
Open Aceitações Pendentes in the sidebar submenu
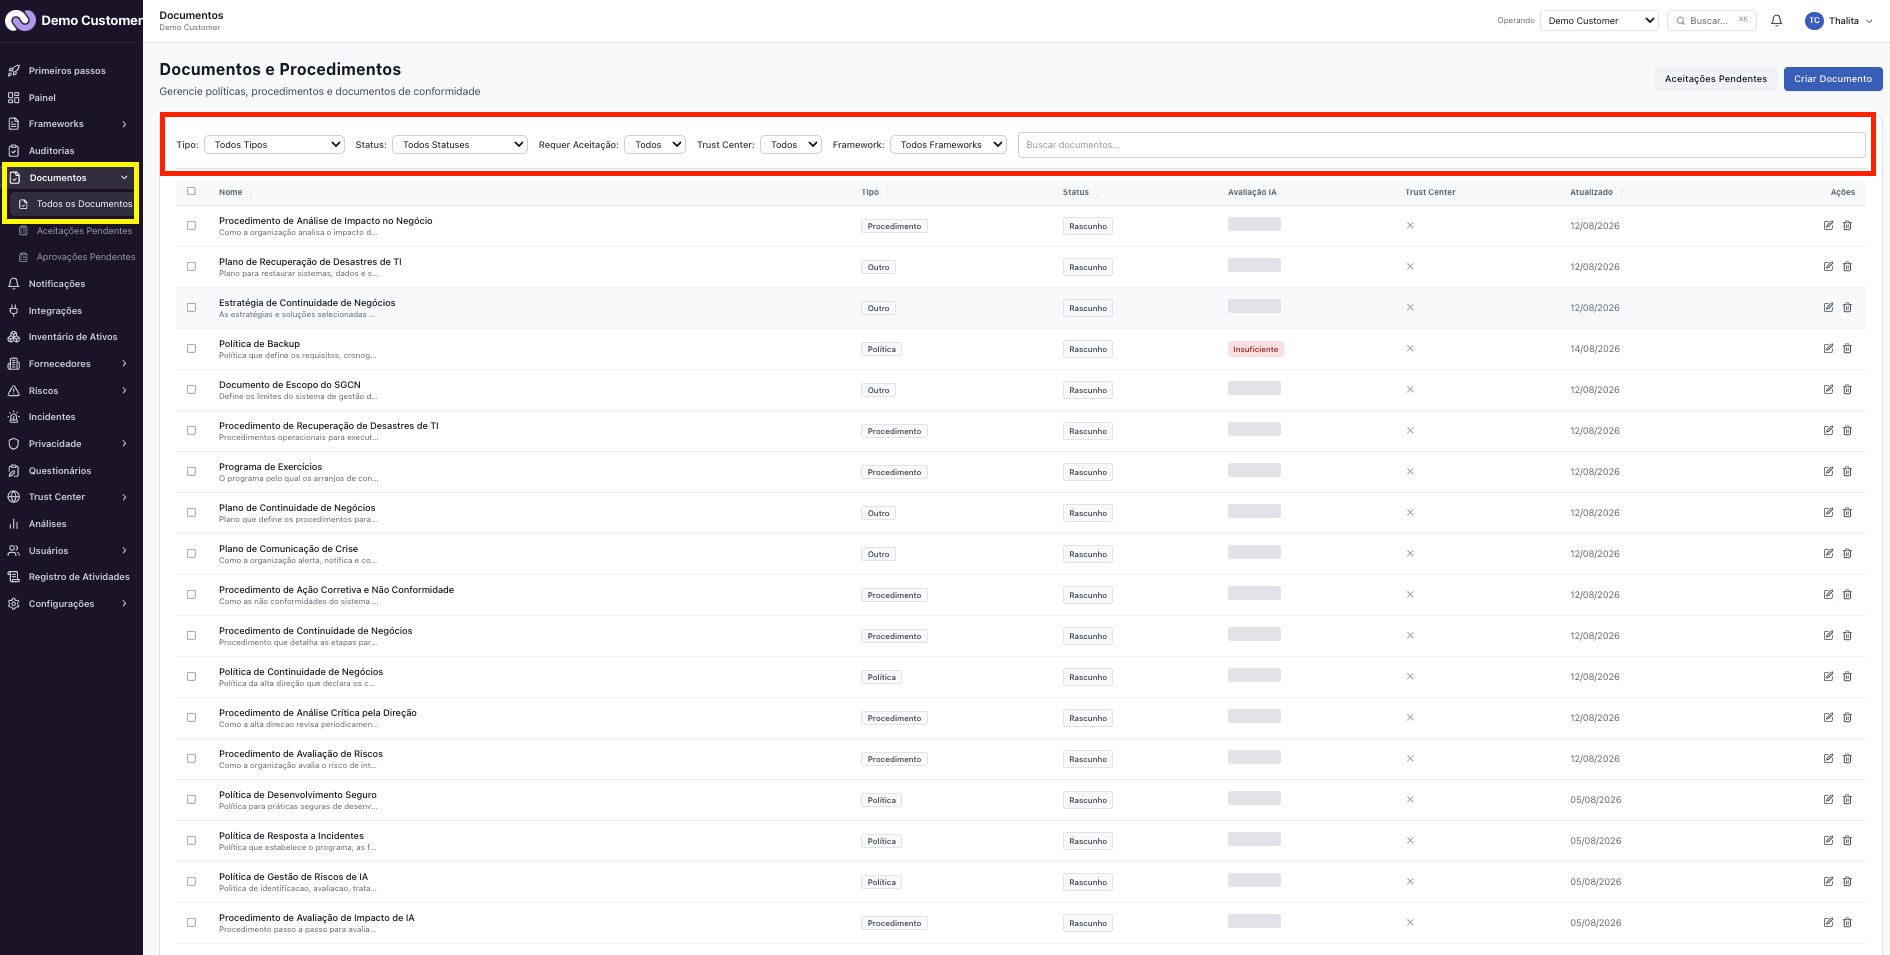click(x=76, y=231)
